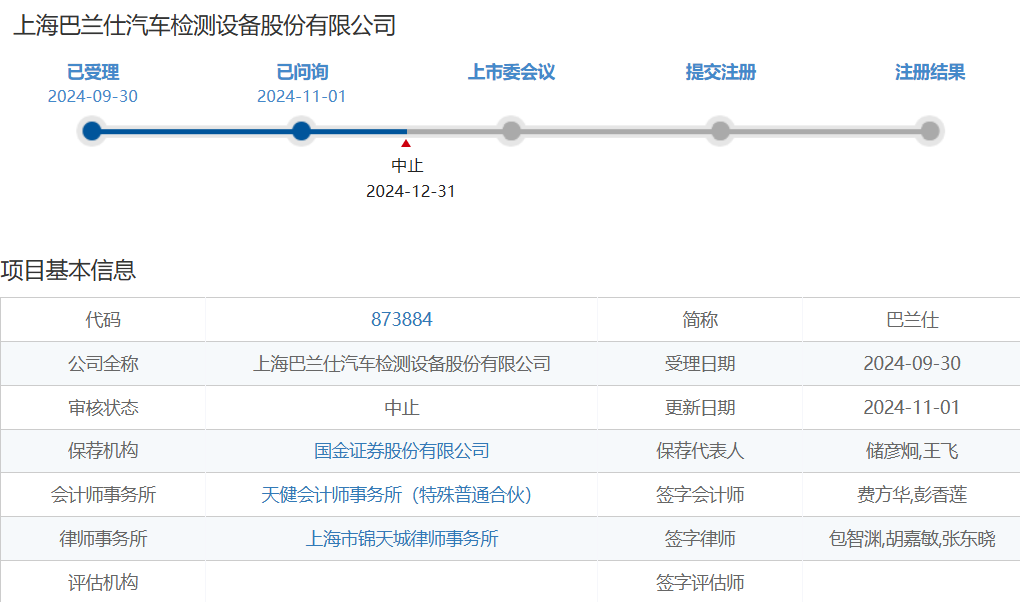Click the 律师事务所 label cell
The height and width of the screenshot is (602, 1020).
pos(103,539)
